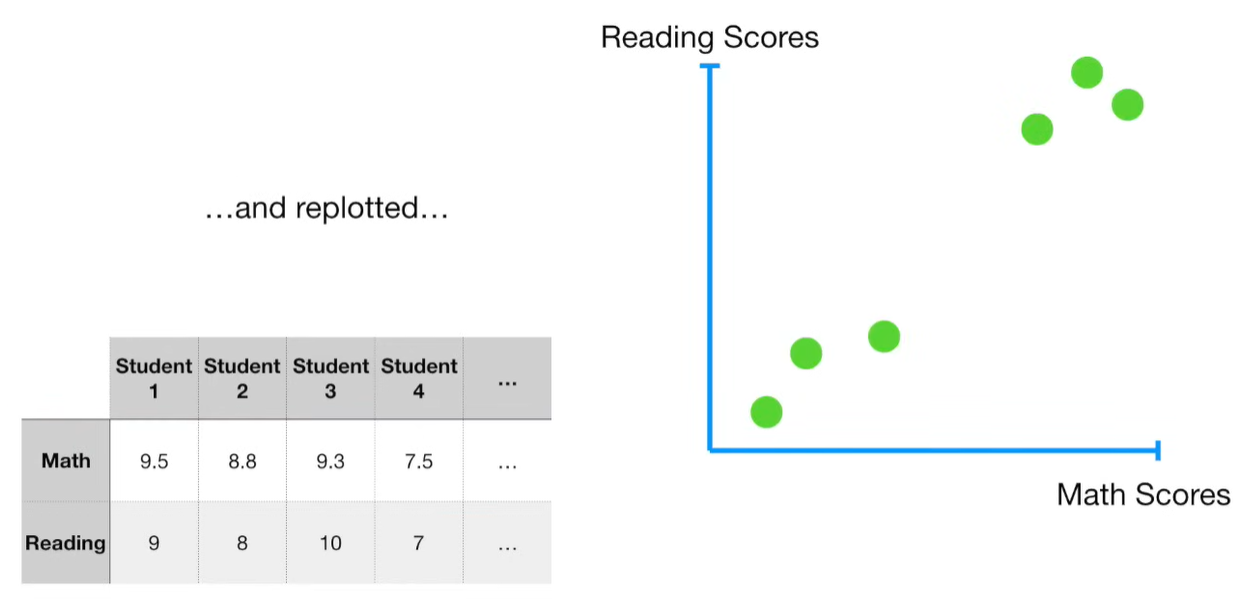Viewport: 1241px width, 599px height.
Task: Click the topmost green data point
Action: click(1086, 73)
